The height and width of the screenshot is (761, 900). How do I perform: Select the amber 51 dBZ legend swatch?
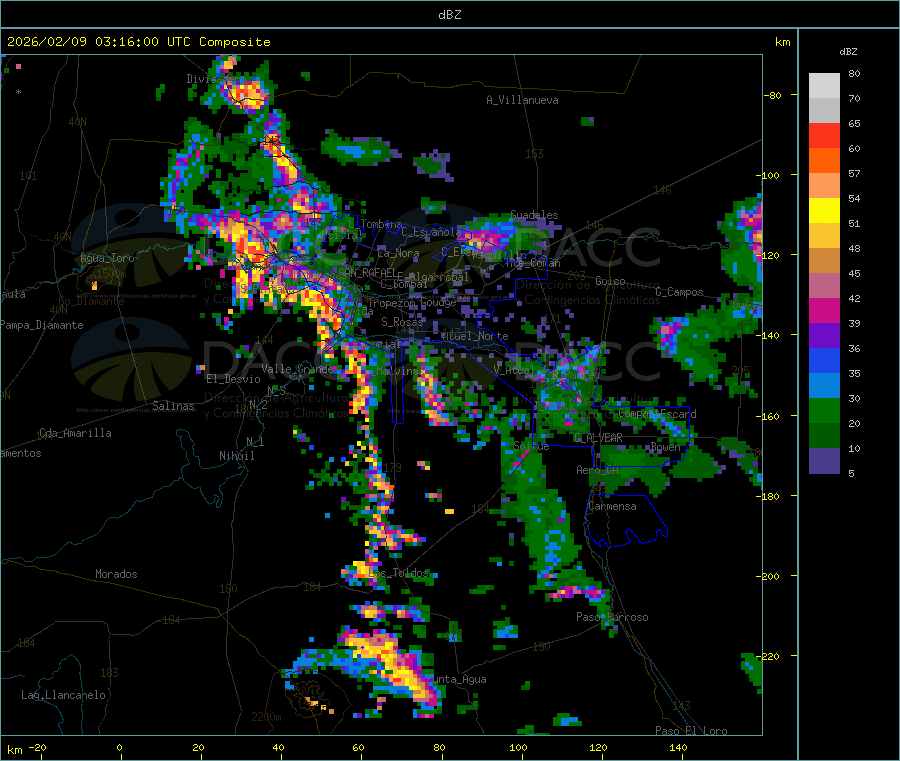coord(824,235)
